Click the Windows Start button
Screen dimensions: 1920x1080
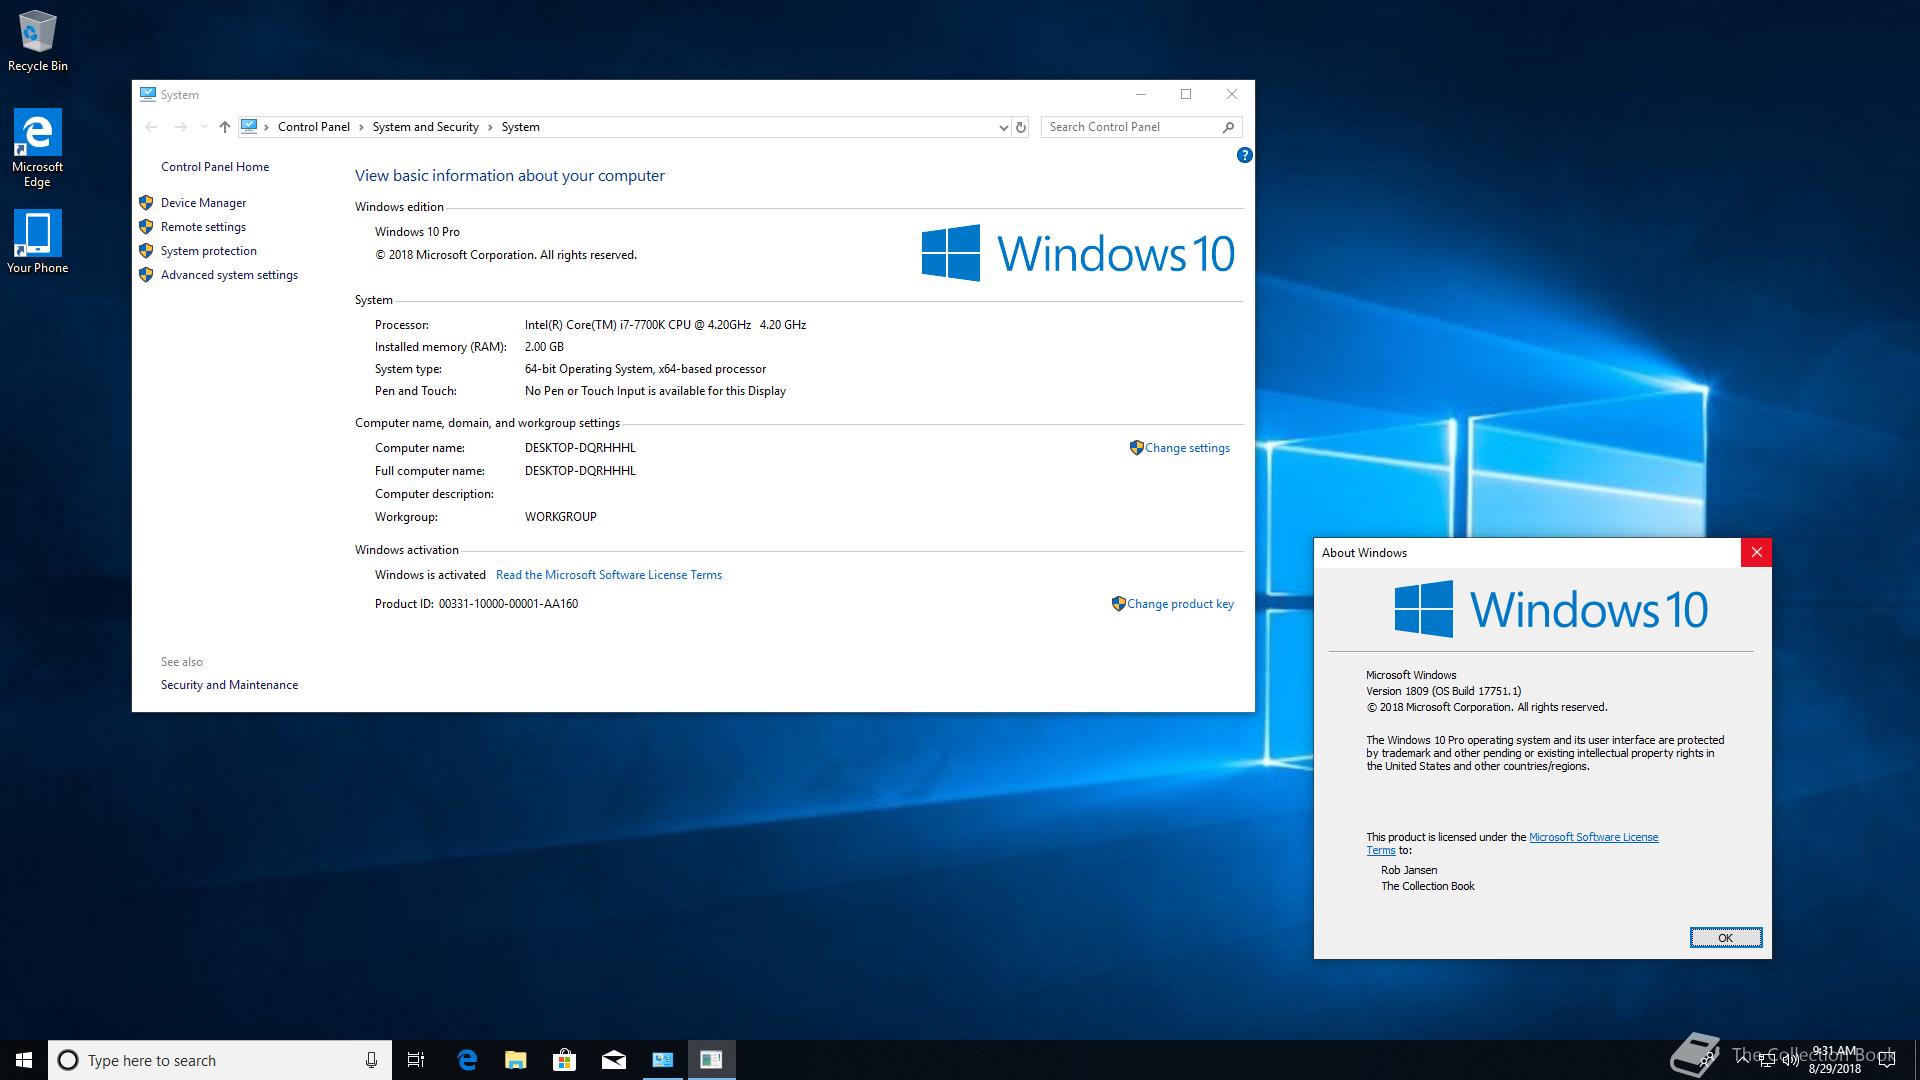point(24,1060)
